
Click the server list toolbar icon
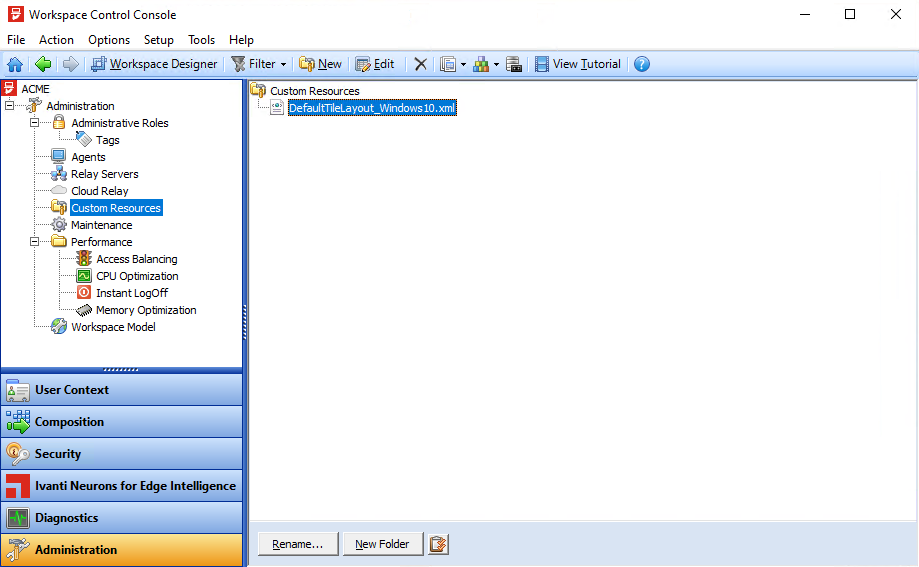coord(514,64)
